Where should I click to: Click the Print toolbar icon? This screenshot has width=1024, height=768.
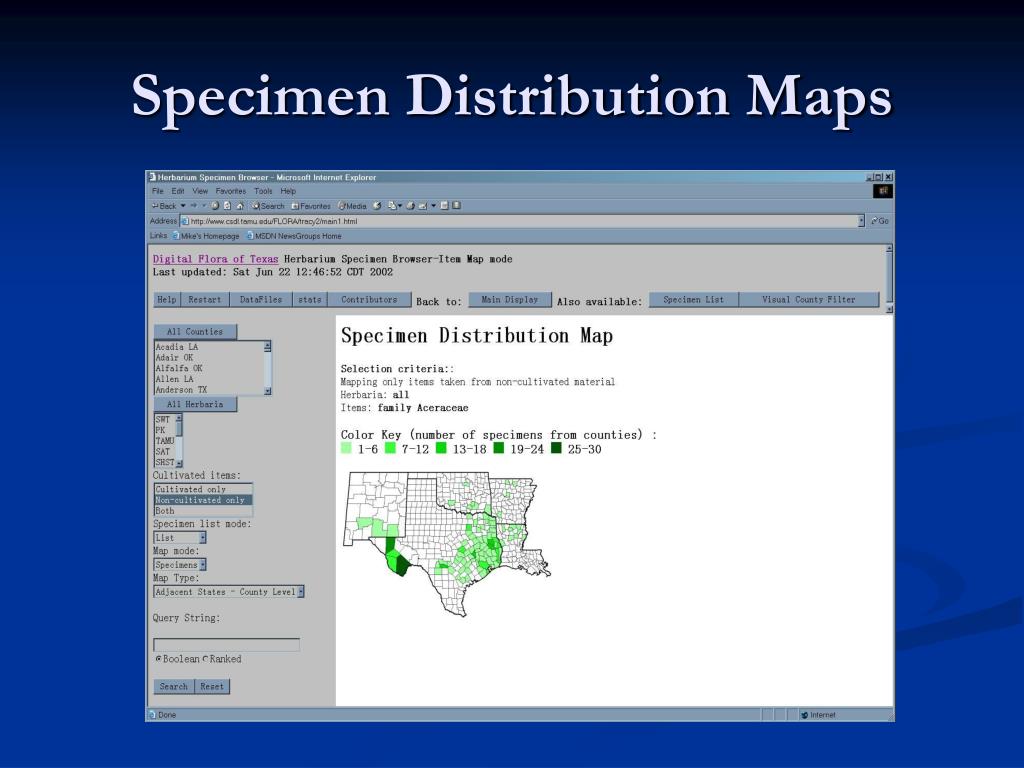pos(410,206)
